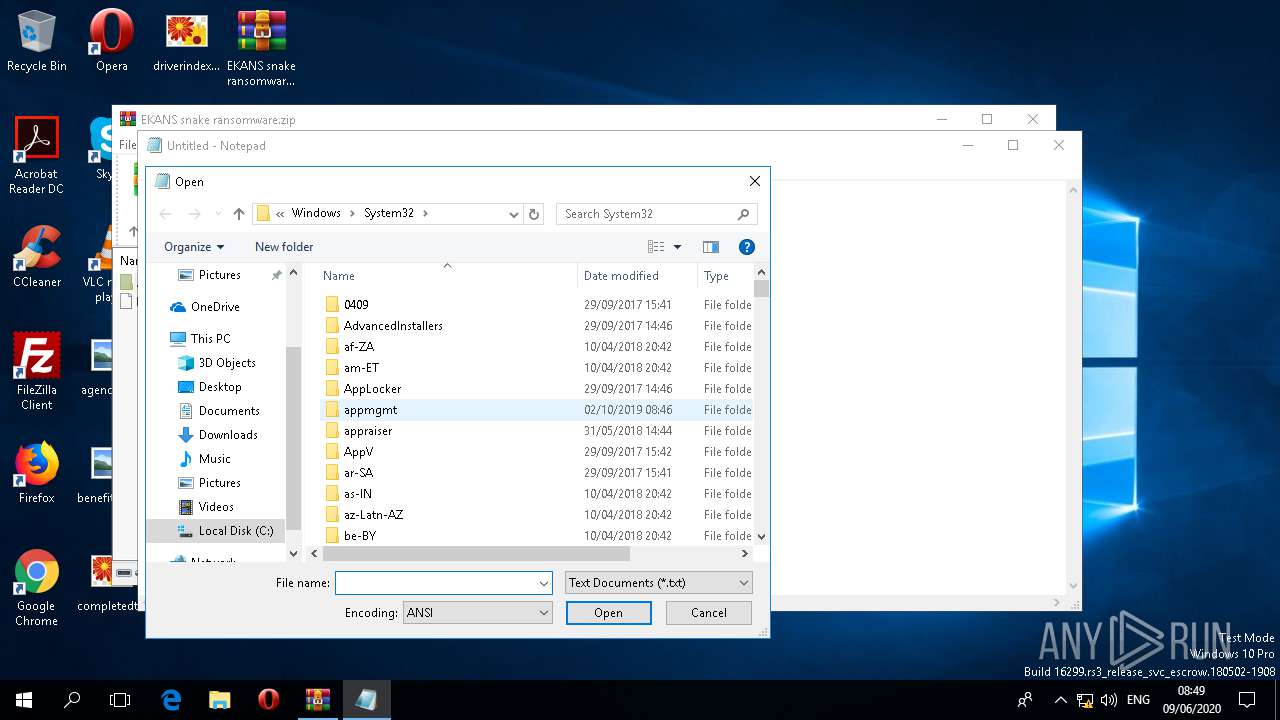This screenshot has height=720, width=1280.
Task: Open Desktop in navigation pane
Action: point(210,387)
